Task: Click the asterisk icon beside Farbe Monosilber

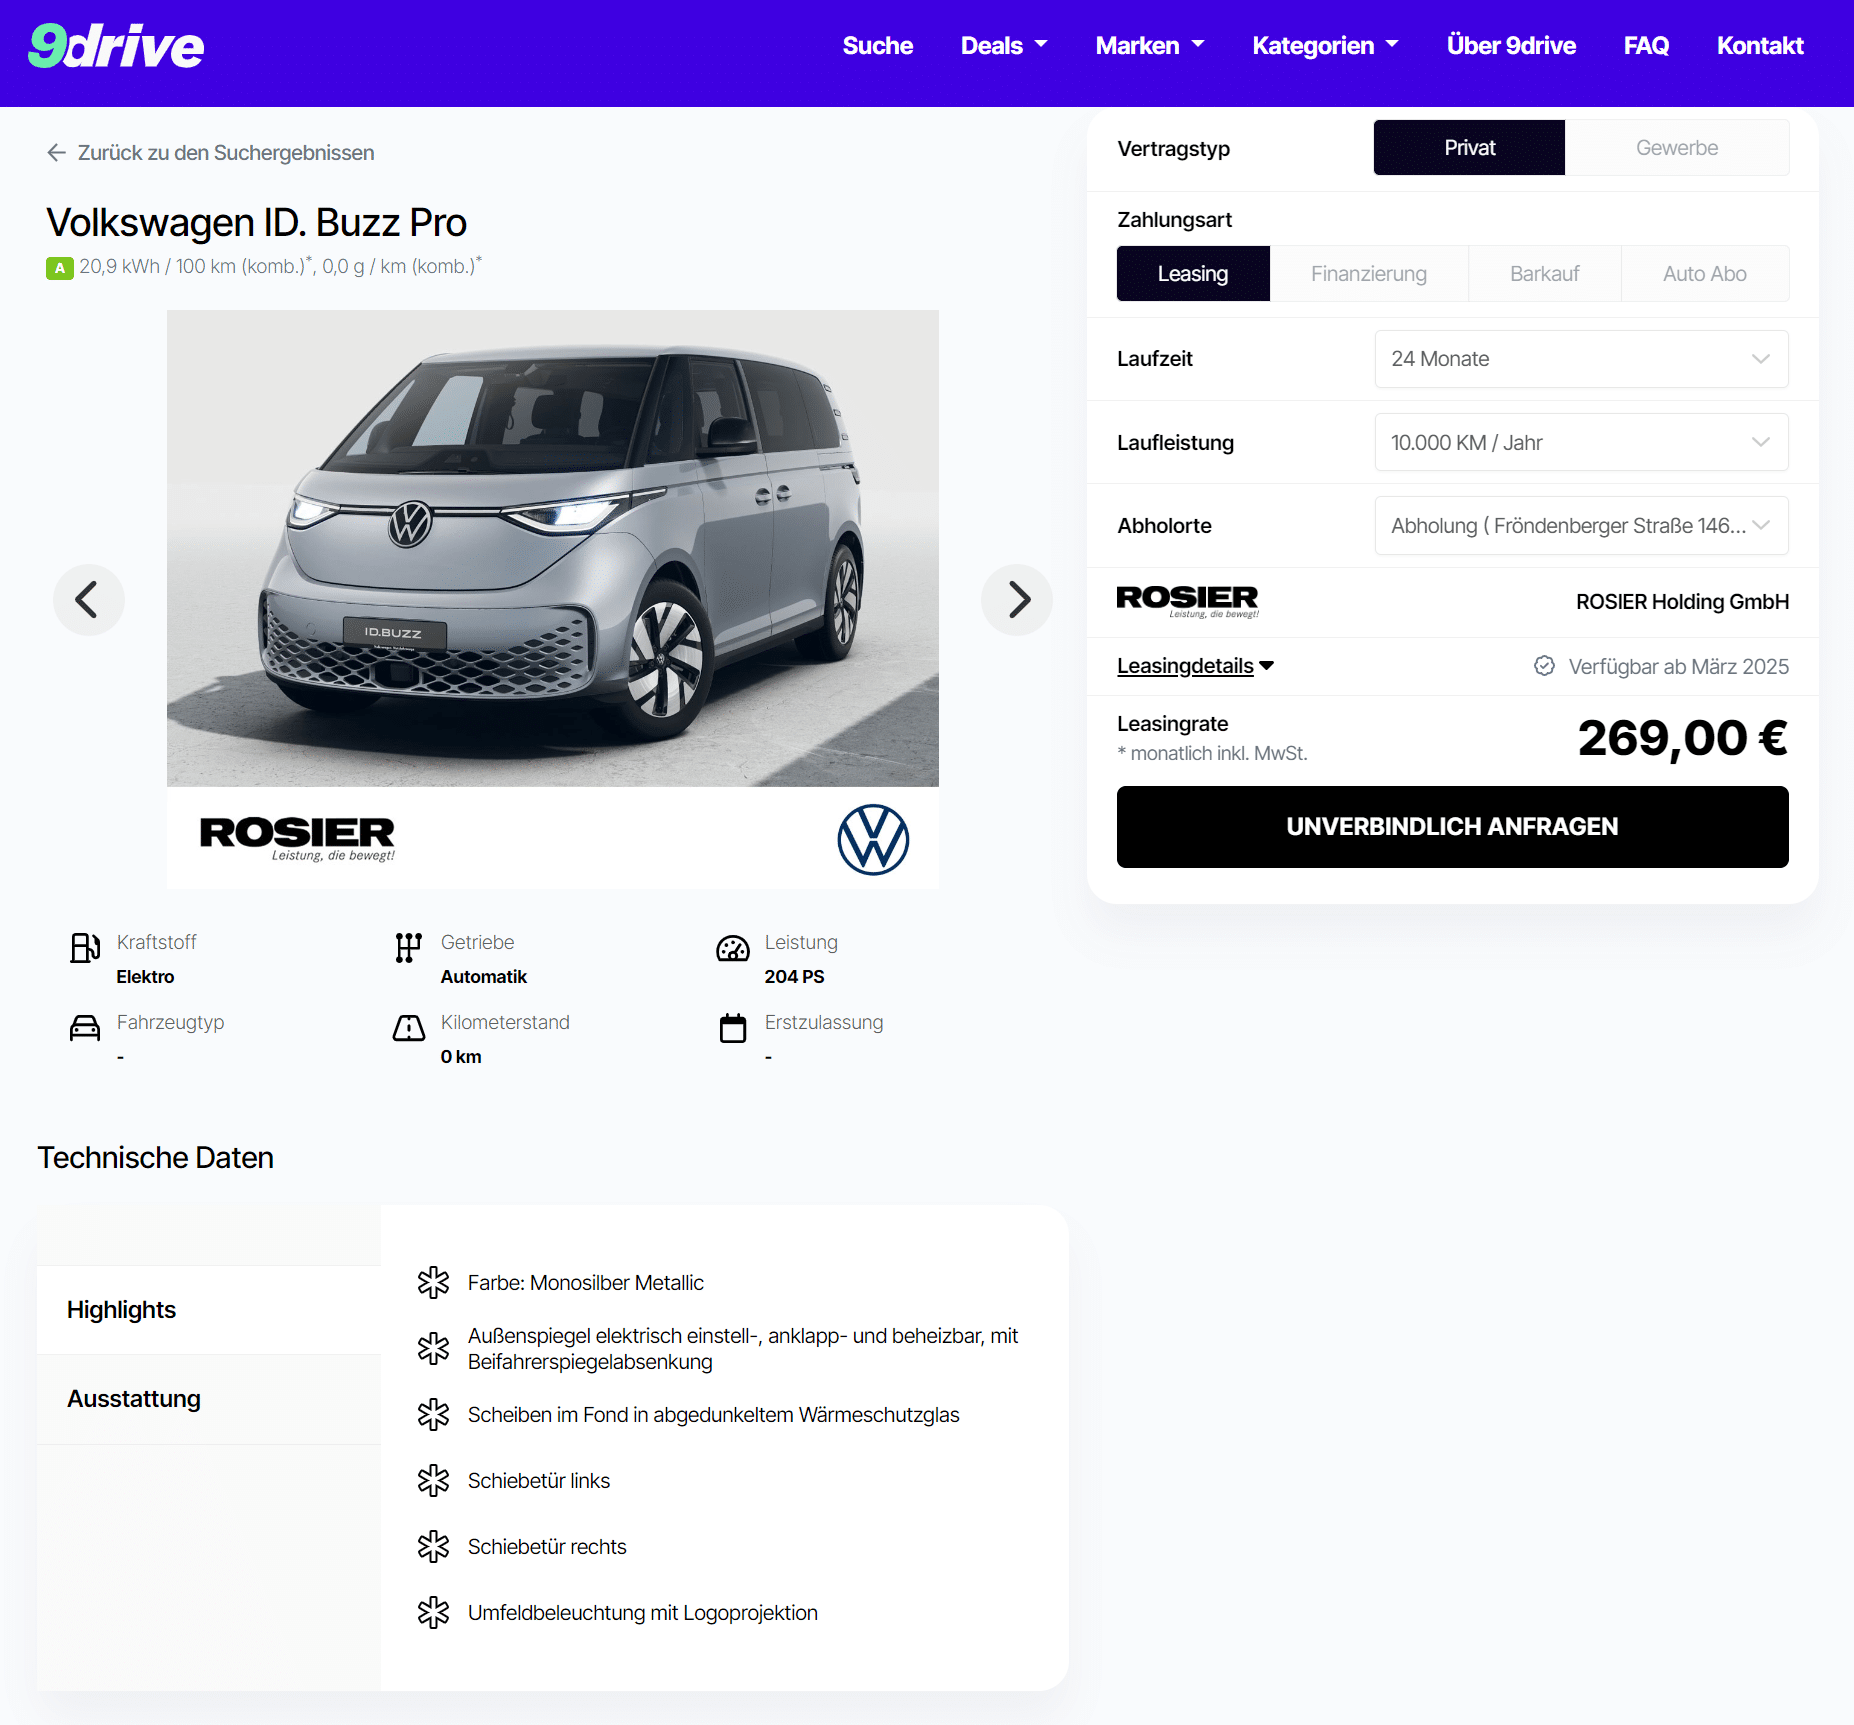Action: [x=433, y=1282]
